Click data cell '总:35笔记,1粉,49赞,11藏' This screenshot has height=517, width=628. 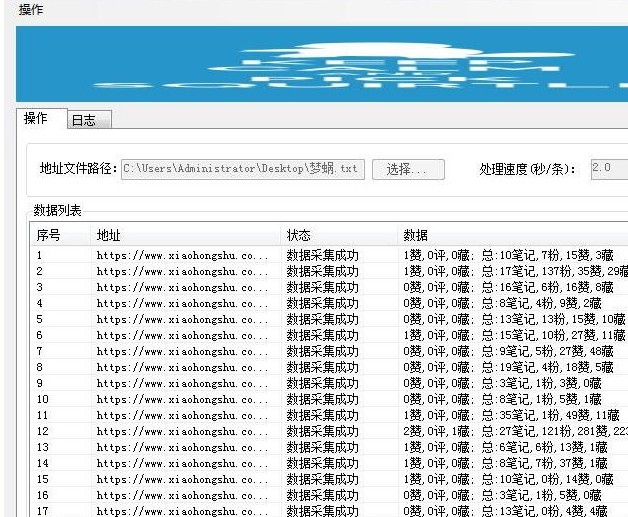click(551, 415)
